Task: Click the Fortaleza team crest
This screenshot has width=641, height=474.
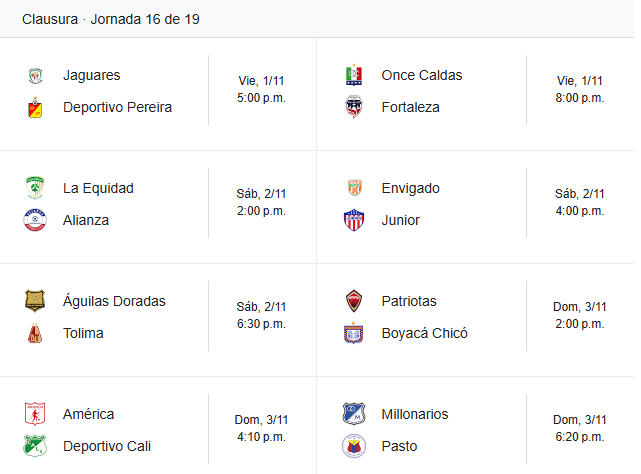Action: [354, 107]
